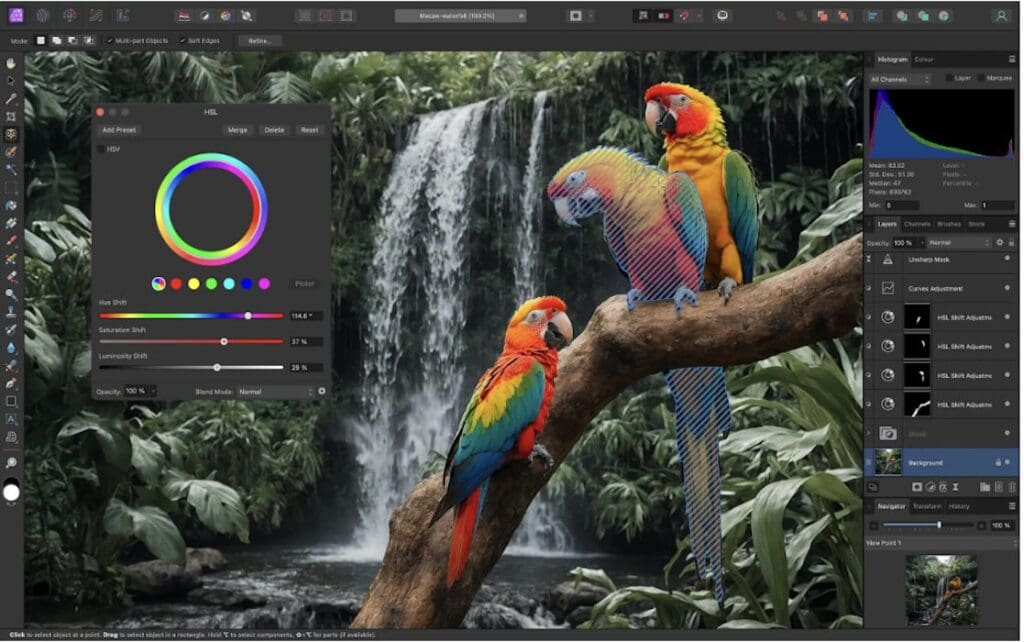Toggle the Soft Edges checkbox
Viewport: 1024px width, 642px height.
point(181,40)
